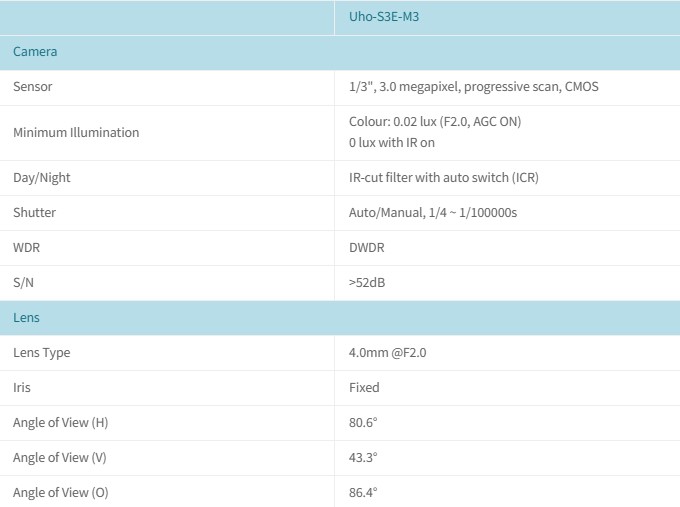Collapse the Lens section header
The height and width of the screenshot is (507, 680).
tap(26, 317)
